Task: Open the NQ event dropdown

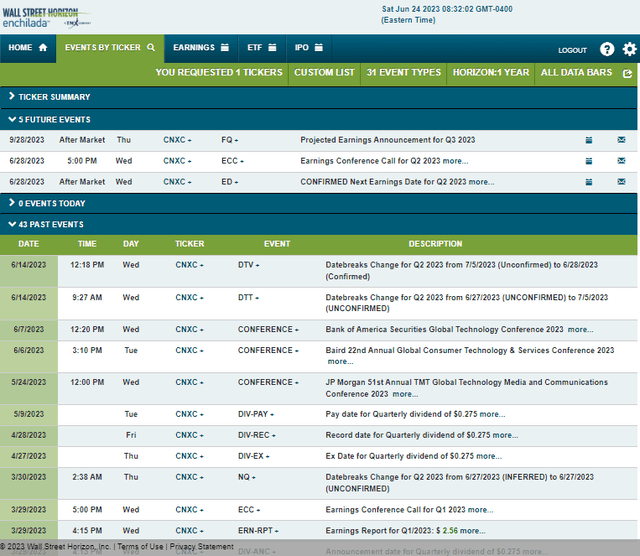Action: click(x=247, y=477)
